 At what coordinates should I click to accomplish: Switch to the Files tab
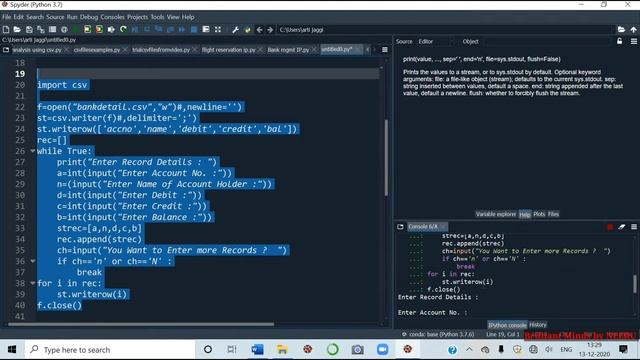tap(553, 214)
